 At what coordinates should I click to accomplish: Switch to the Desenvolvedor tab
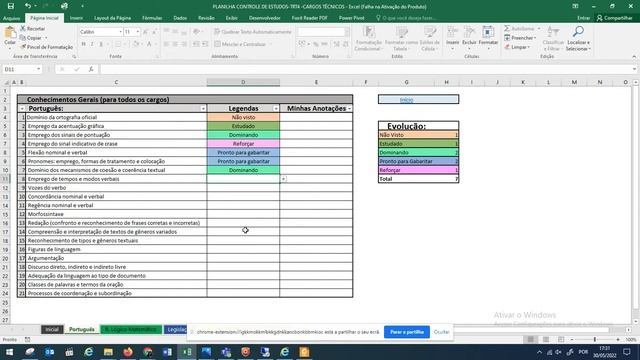(x=264, y=18)
